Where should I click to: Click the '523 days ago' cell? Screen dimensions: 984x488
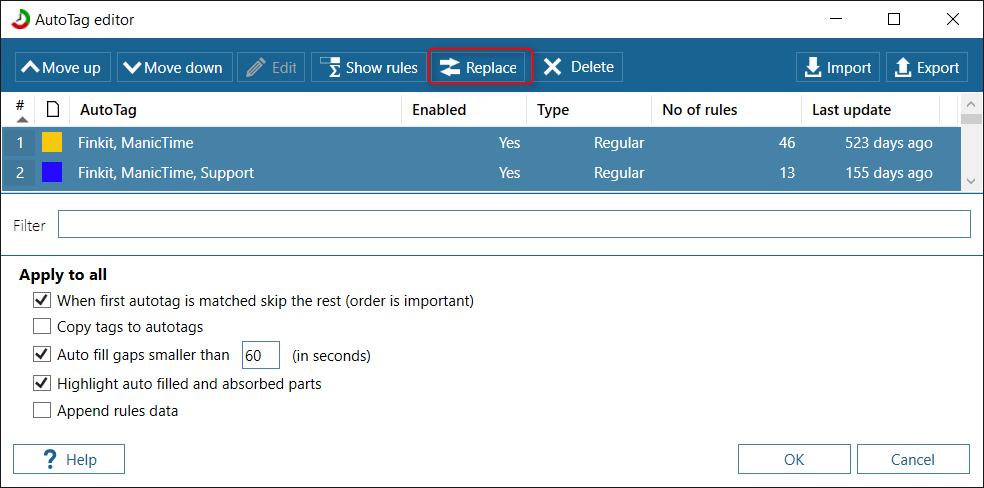pyautogui.click(x=888, y=143)
